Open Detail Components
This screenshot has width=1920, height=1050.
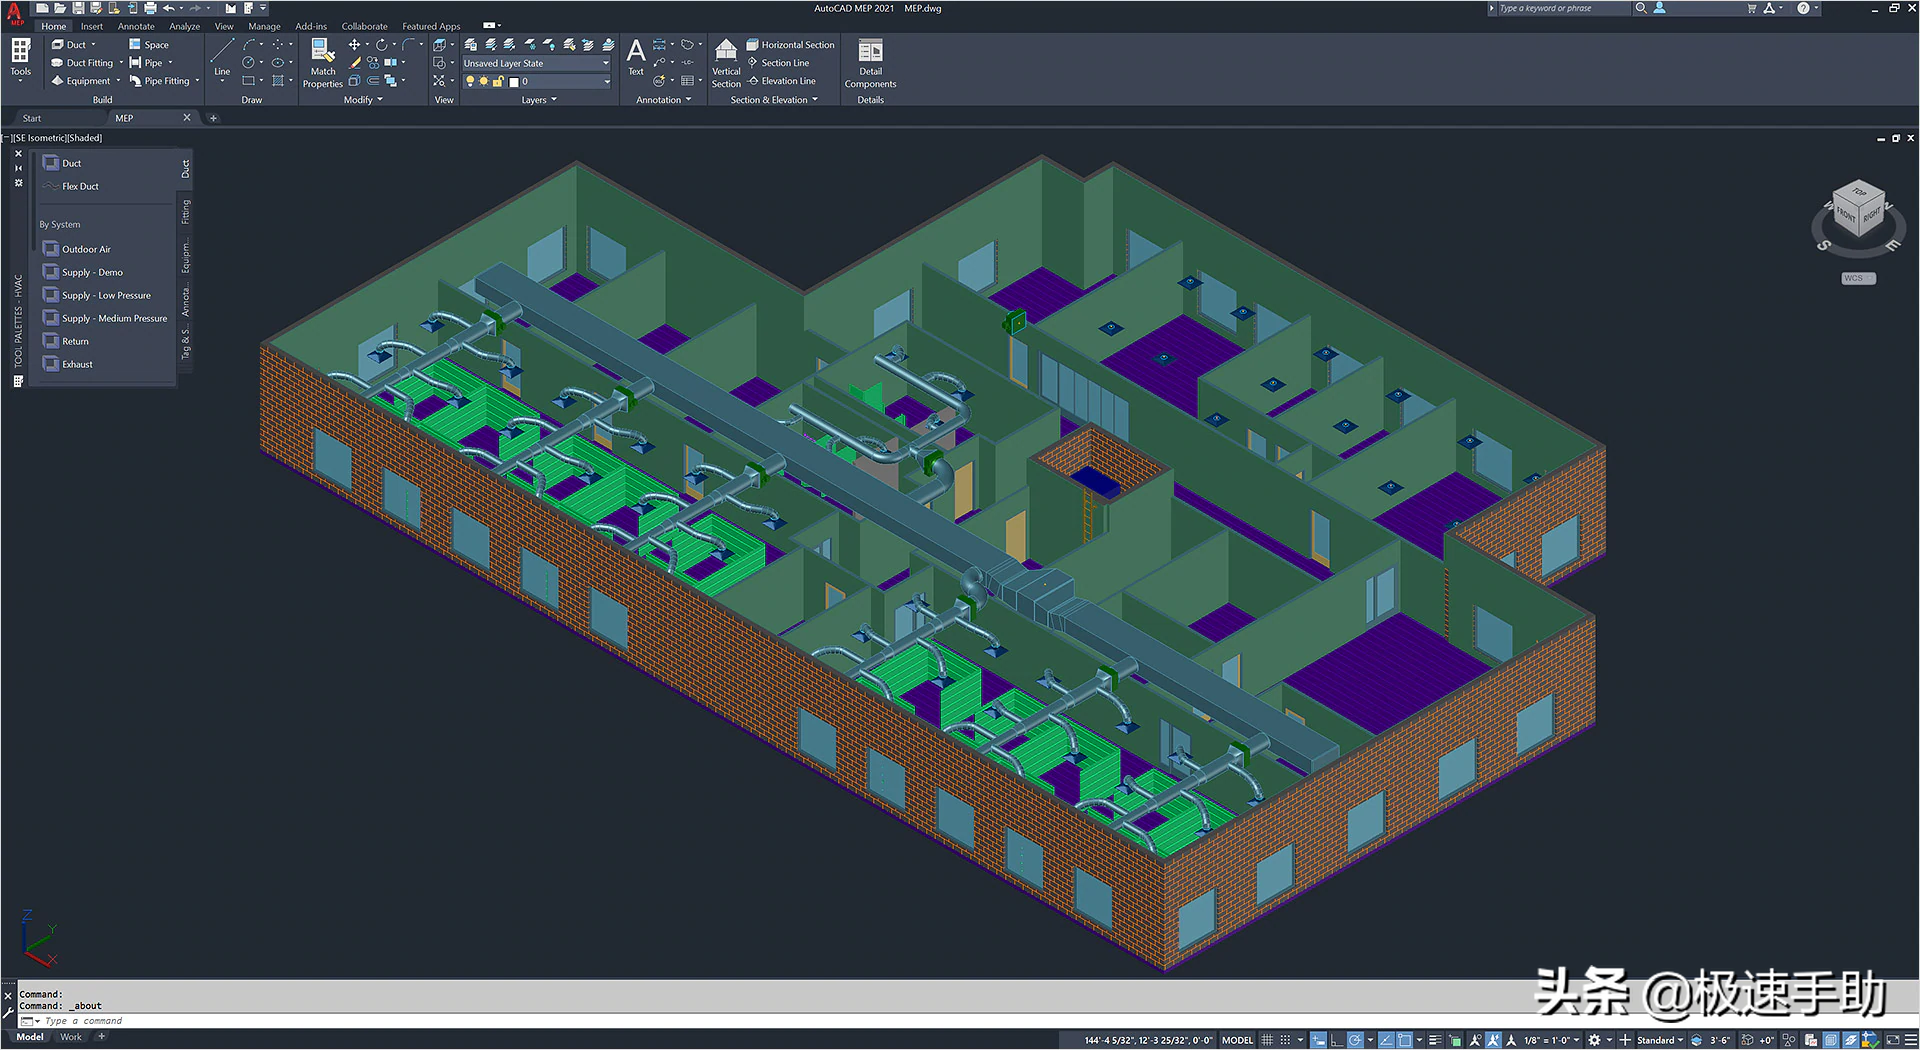tap(870, 64)
